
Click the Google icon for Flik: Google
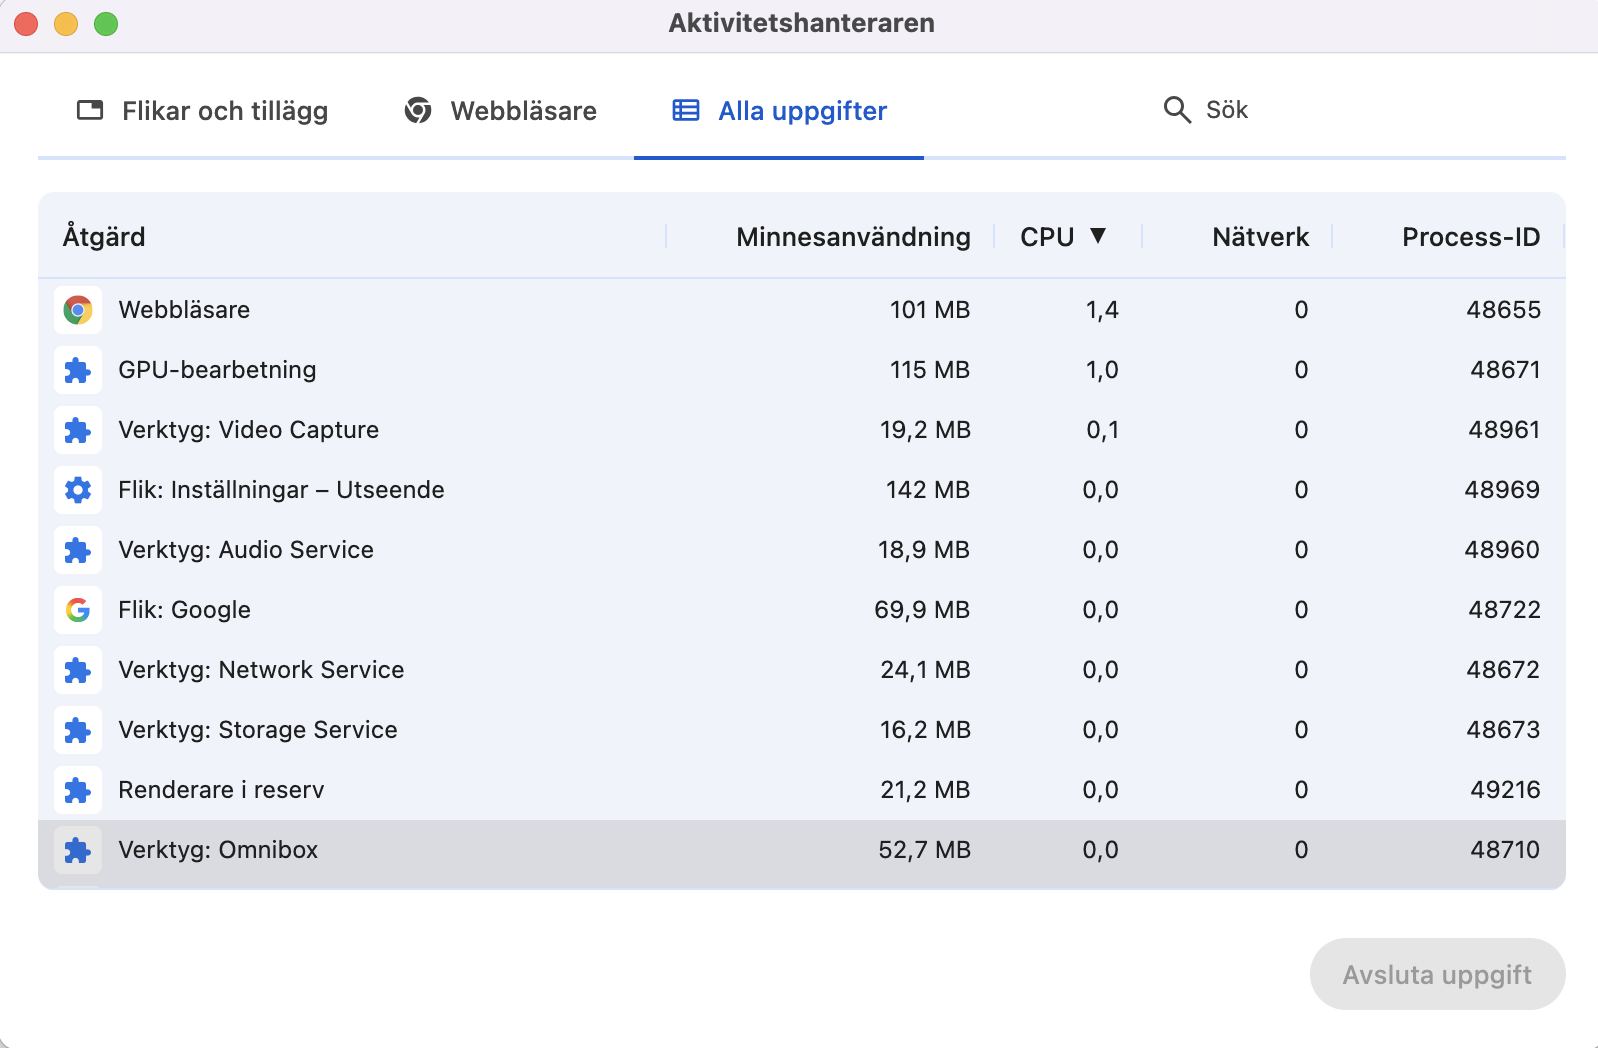[78, 610]
